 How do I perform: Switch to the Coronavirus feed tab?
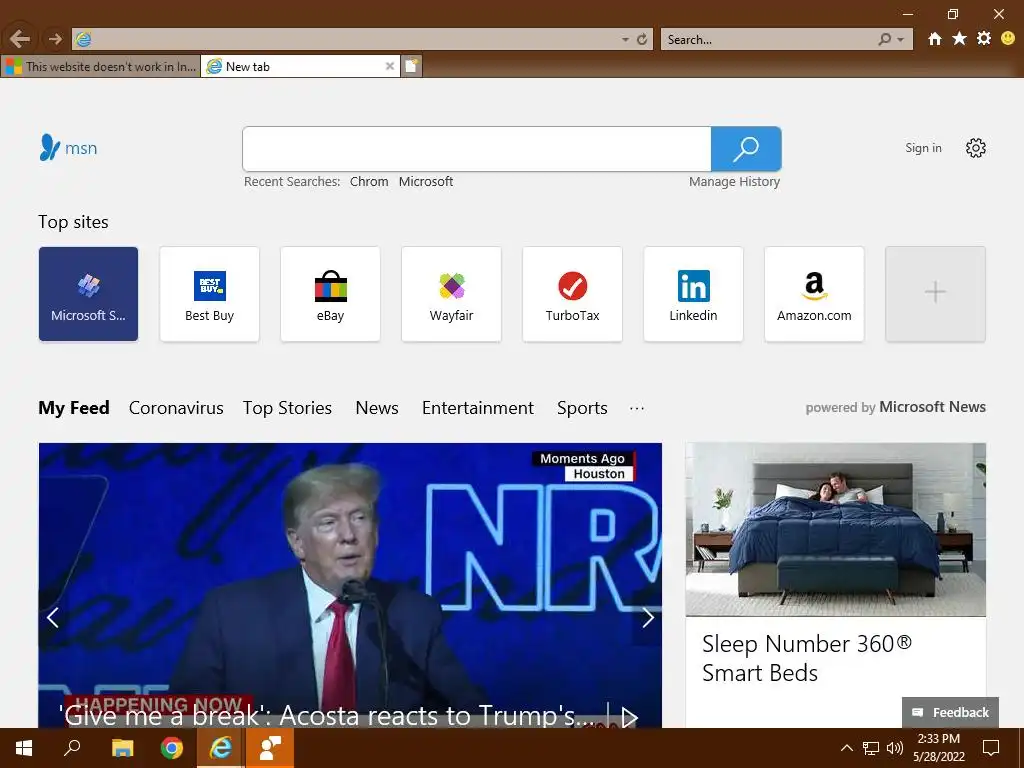(176, 408)
